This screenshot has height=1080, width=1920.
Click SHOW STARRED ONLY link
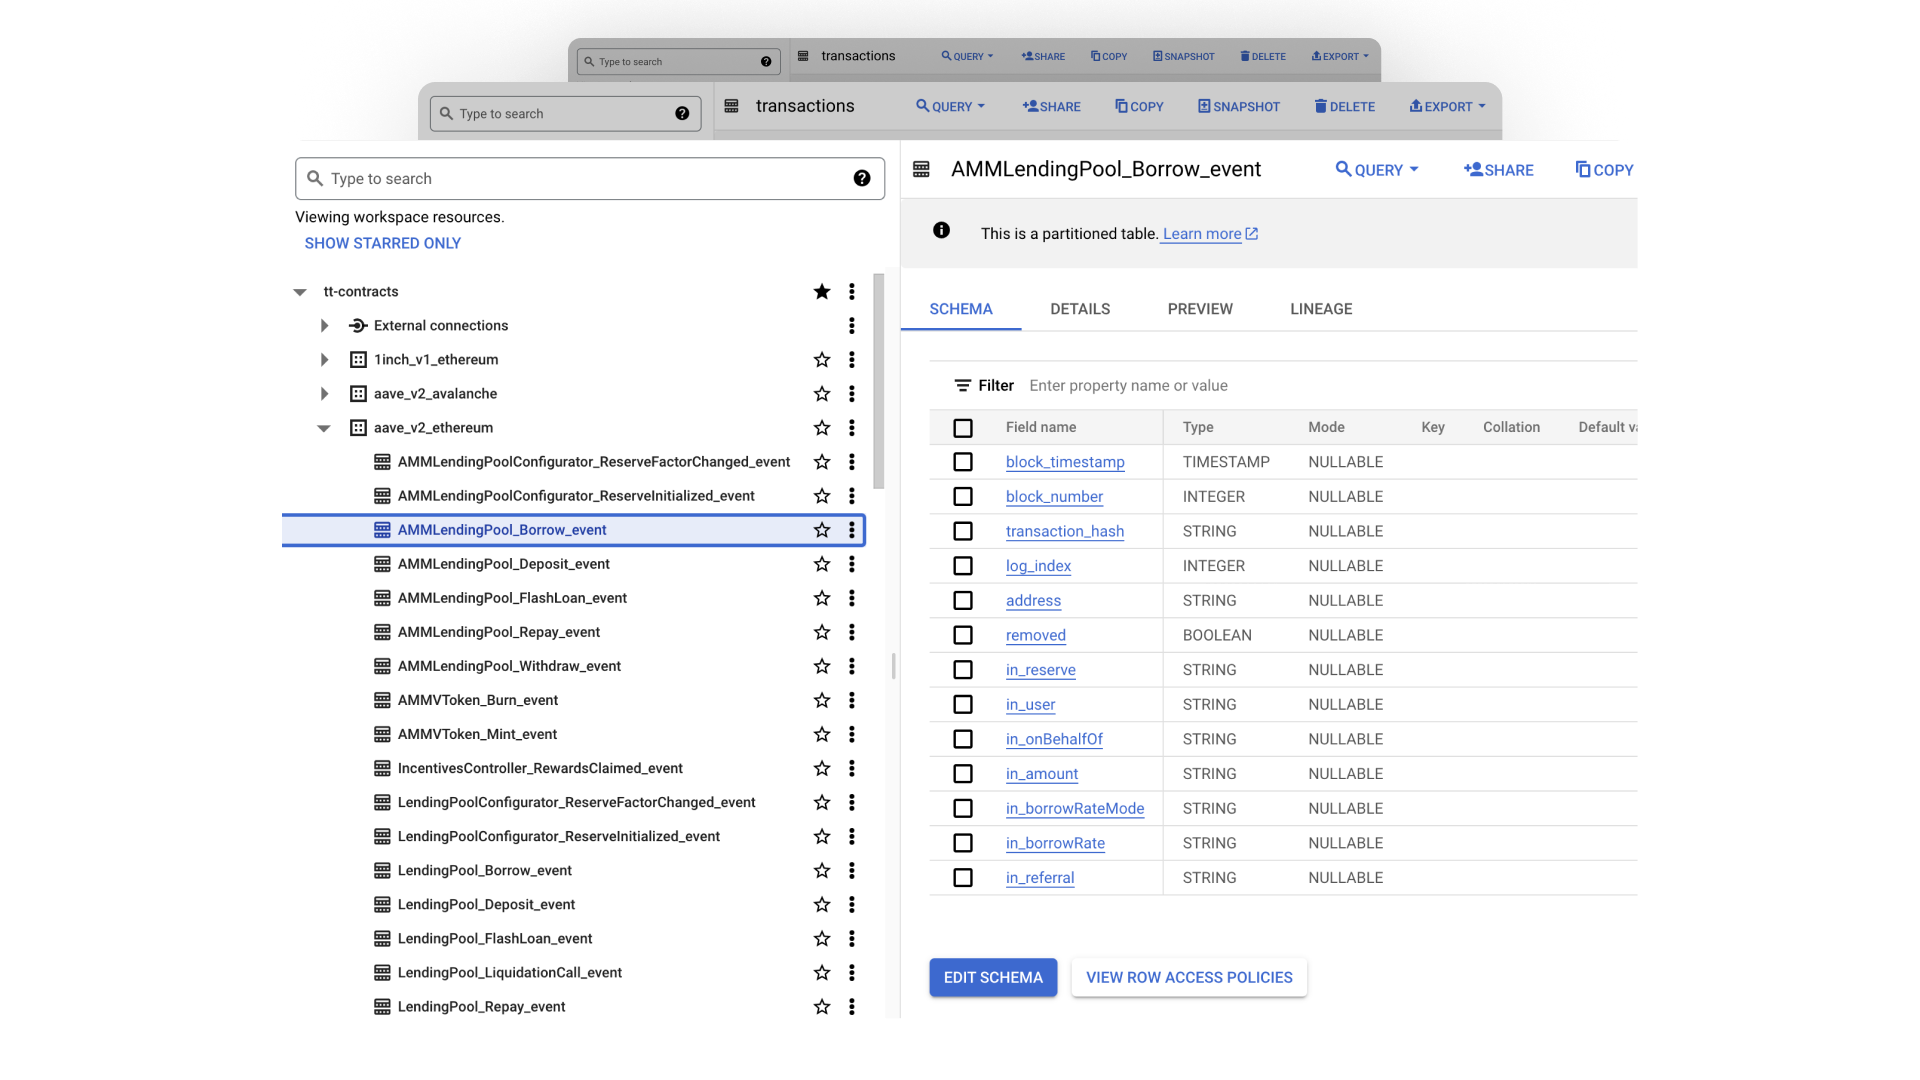click(383, 244)
